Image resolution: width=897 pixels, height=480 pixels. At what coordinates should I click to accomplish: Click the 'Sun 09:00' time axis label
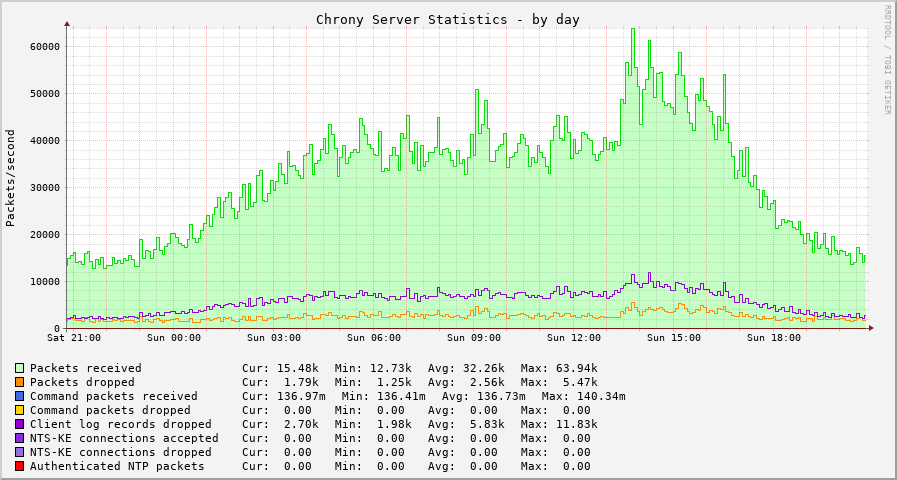tap(474, 338)
